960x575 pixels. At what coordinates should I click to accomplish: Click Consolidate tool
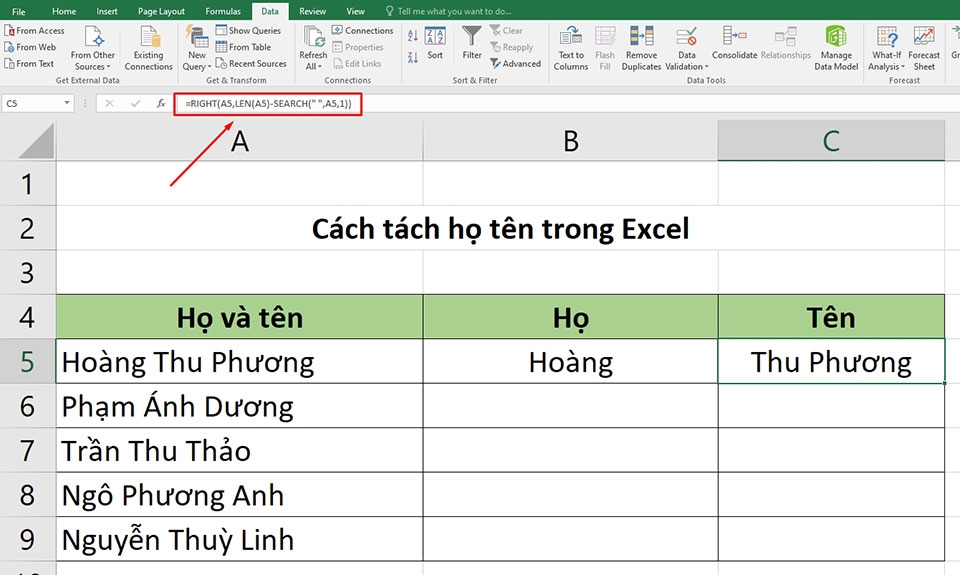point(734,43)
